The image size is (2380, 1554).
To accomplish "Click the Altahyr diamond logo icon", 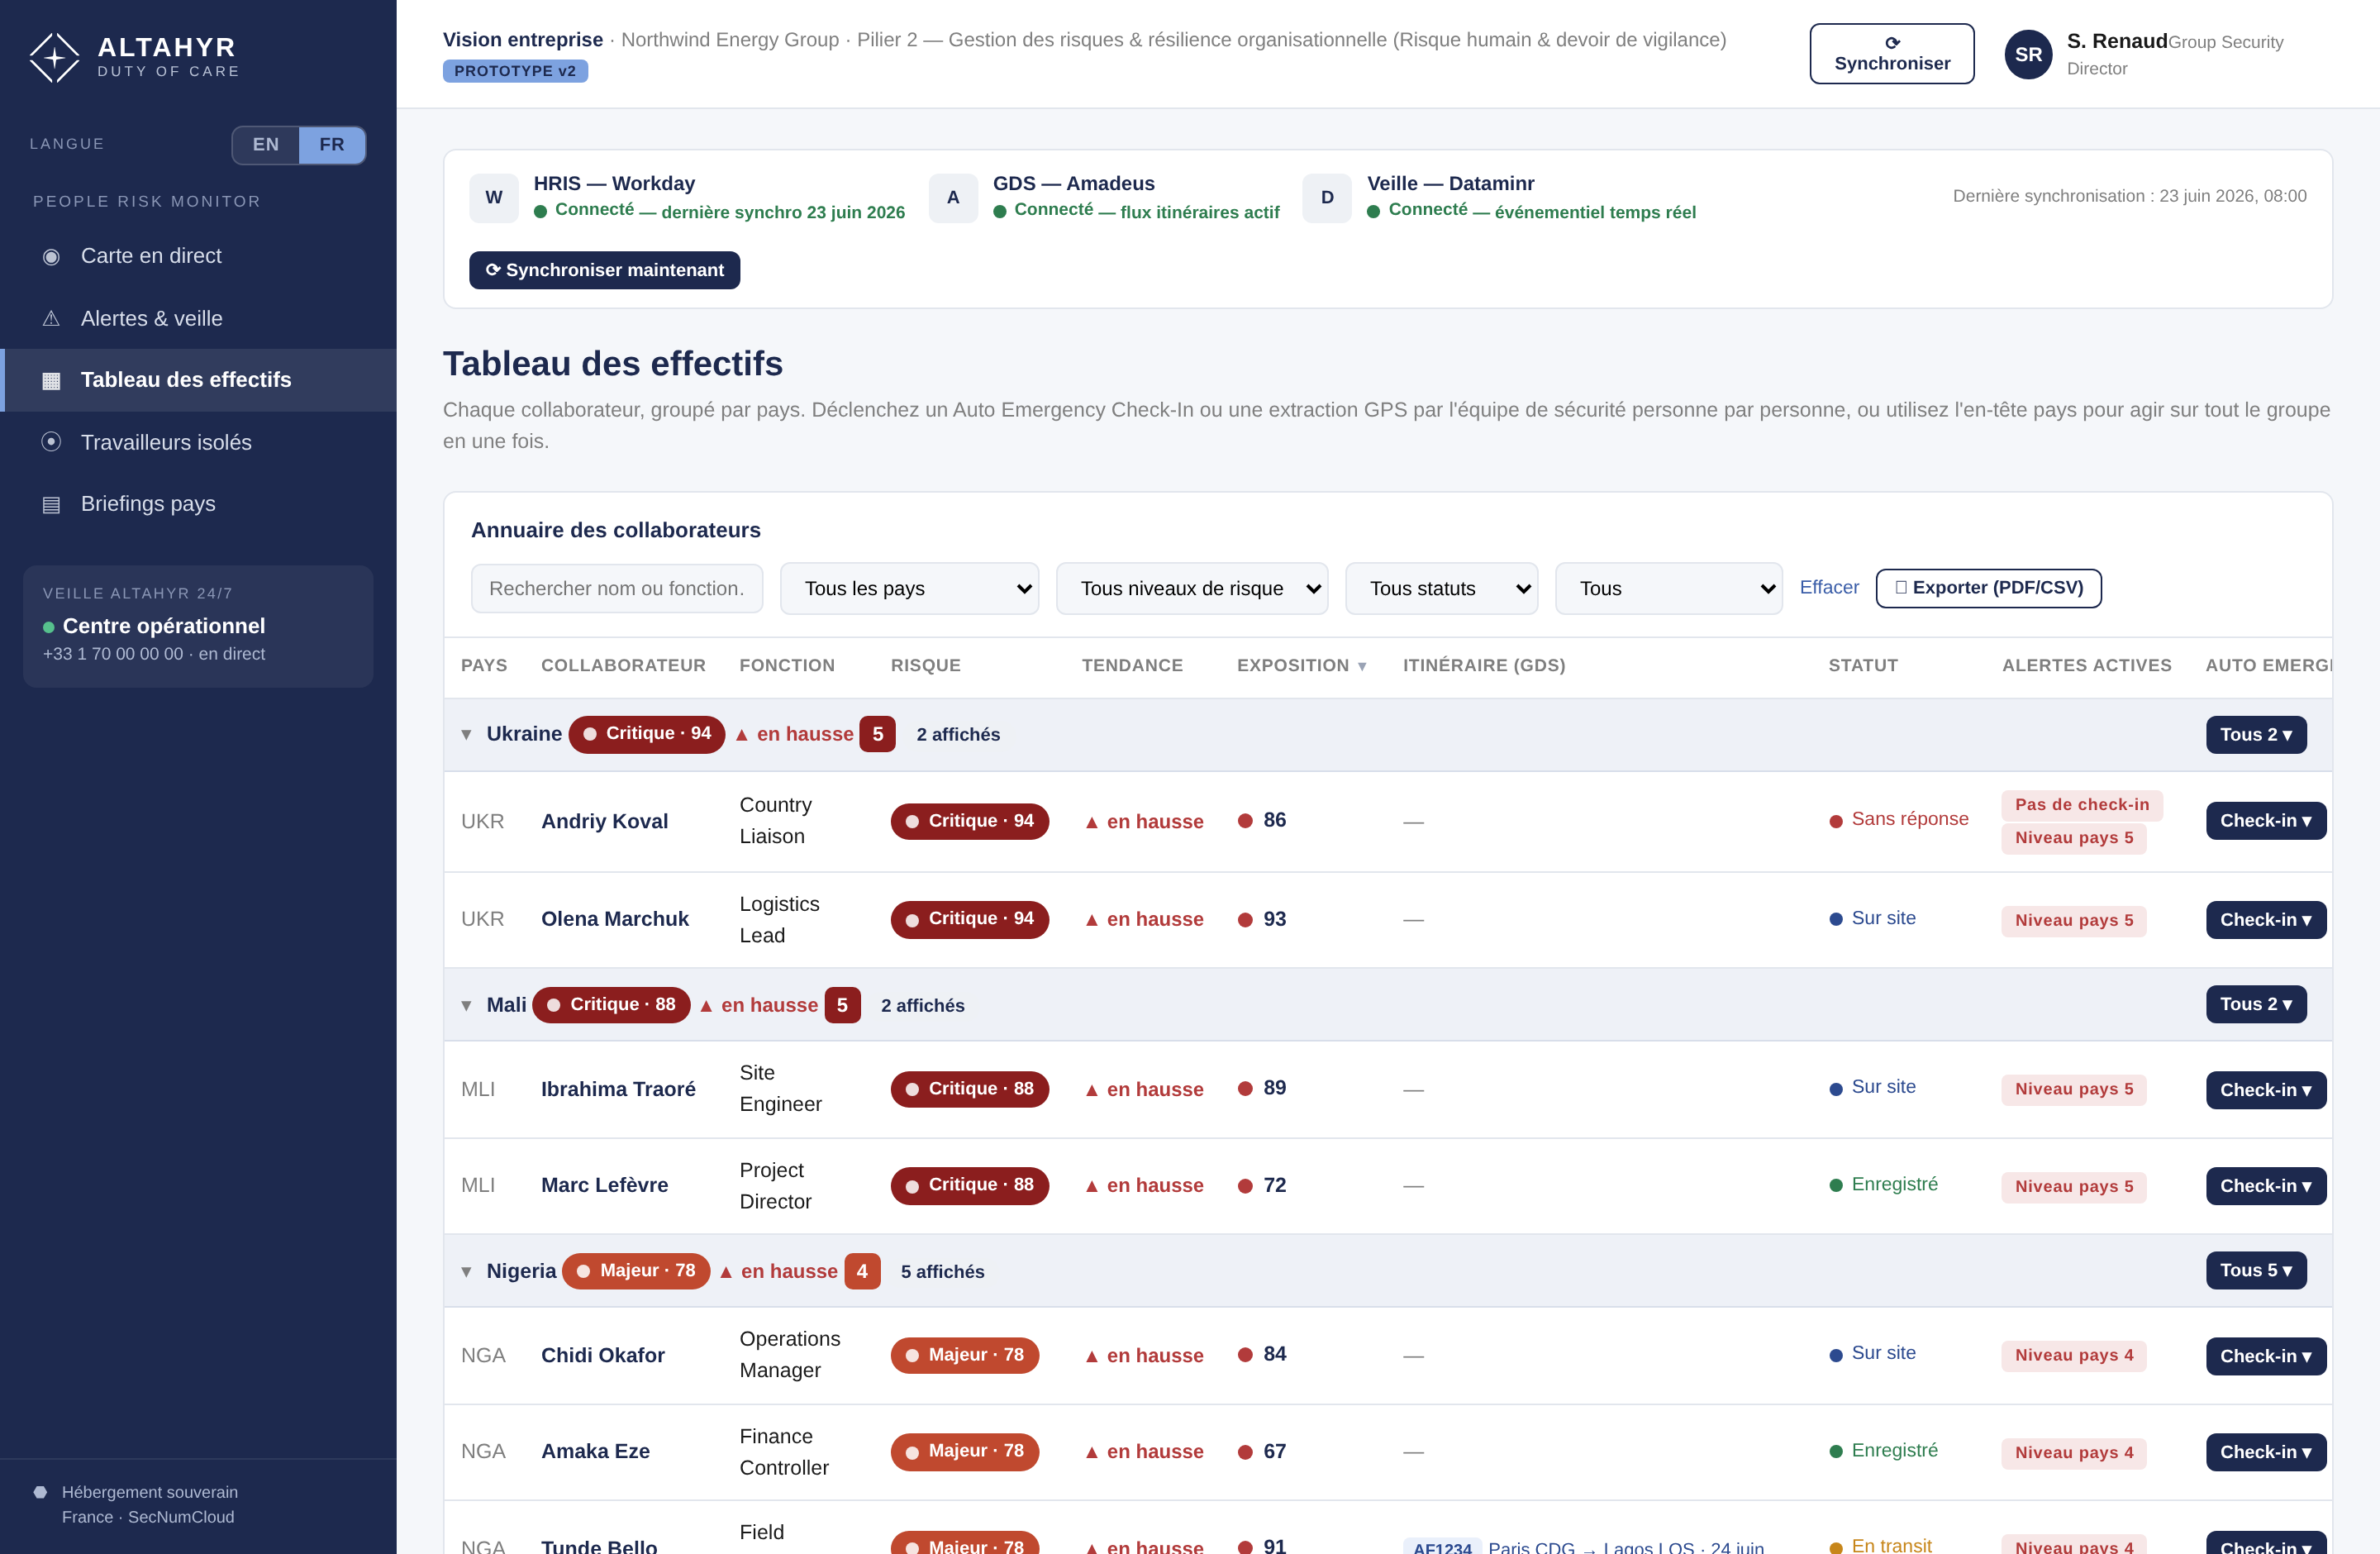I will point(54,57).
